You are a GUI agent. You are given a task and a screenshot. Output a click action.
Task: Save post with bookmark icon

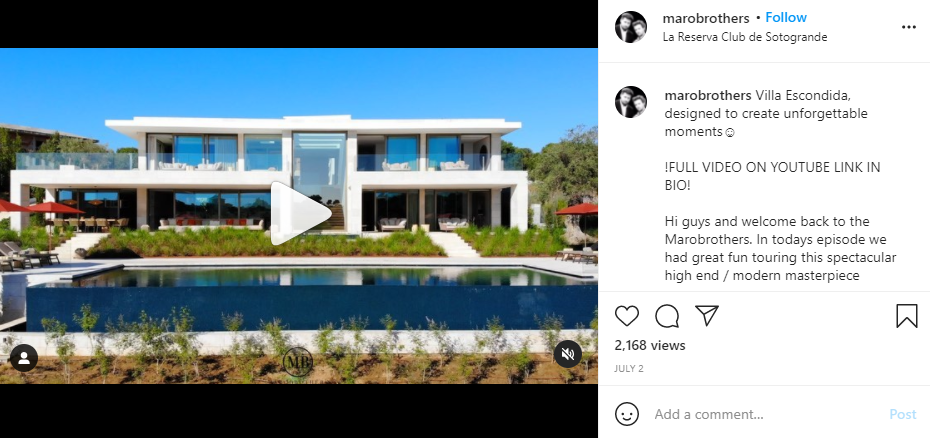coord(907,316)
